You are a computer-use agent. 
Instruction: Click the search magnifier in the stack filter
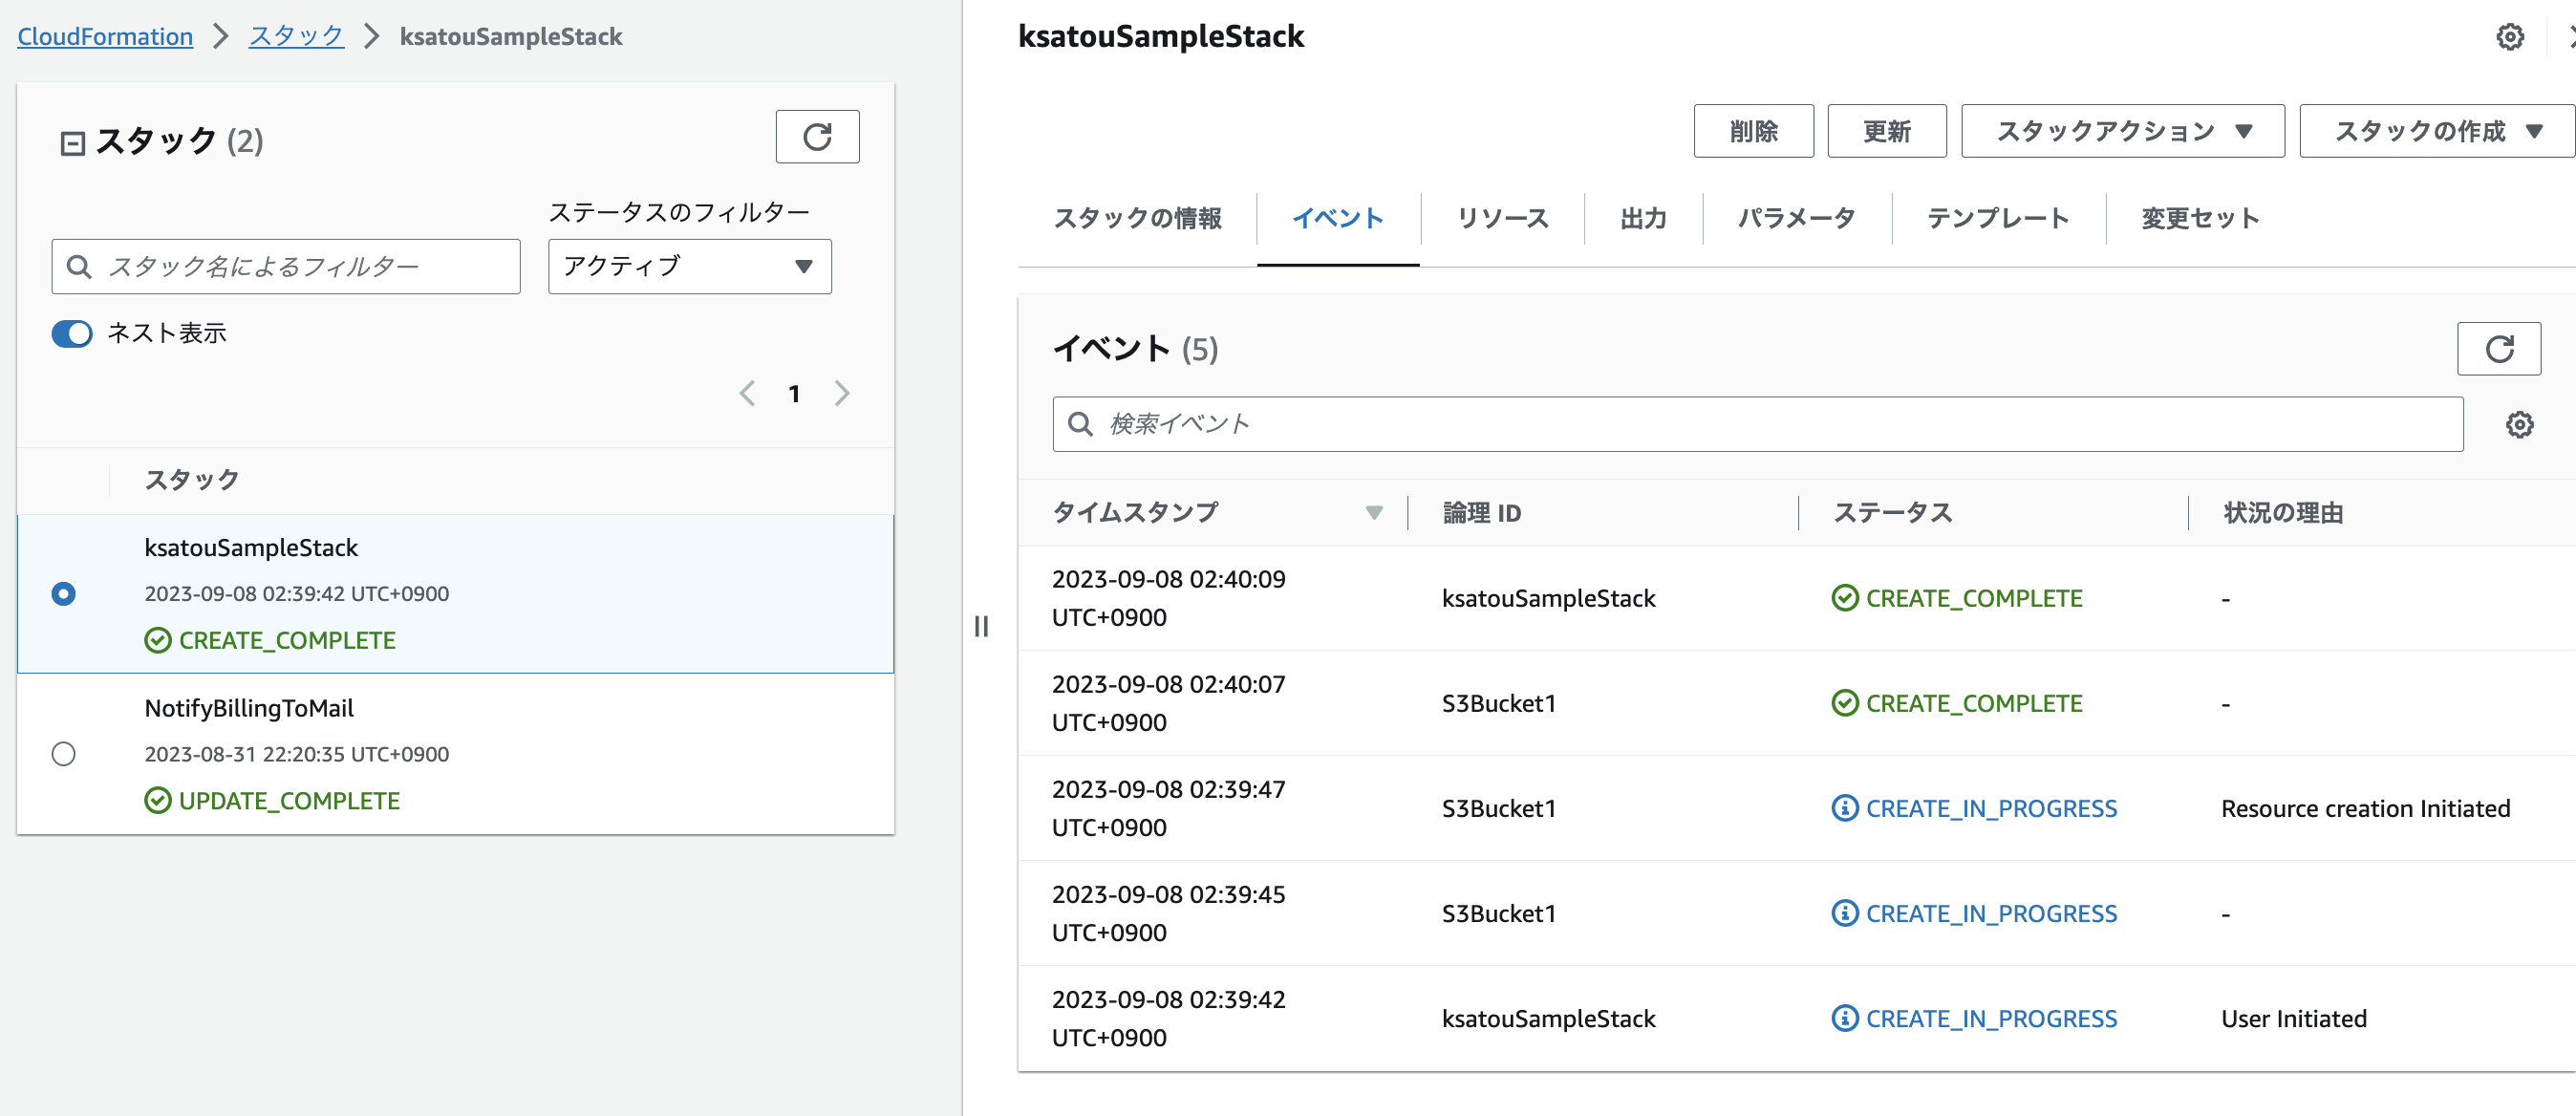pyautogui.click(x=79, y=266)
